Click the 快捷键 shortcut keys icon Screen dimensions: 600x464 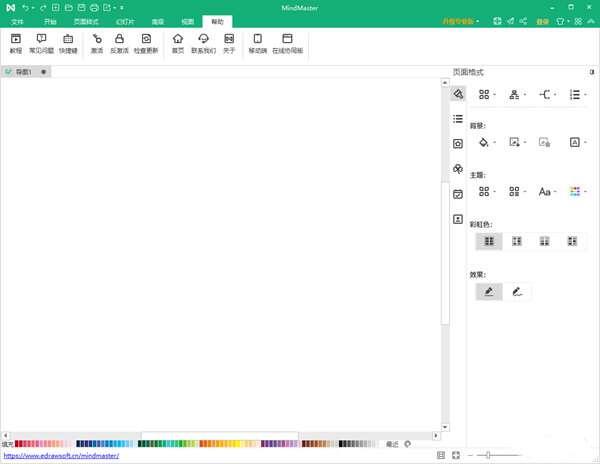(67, 42)
